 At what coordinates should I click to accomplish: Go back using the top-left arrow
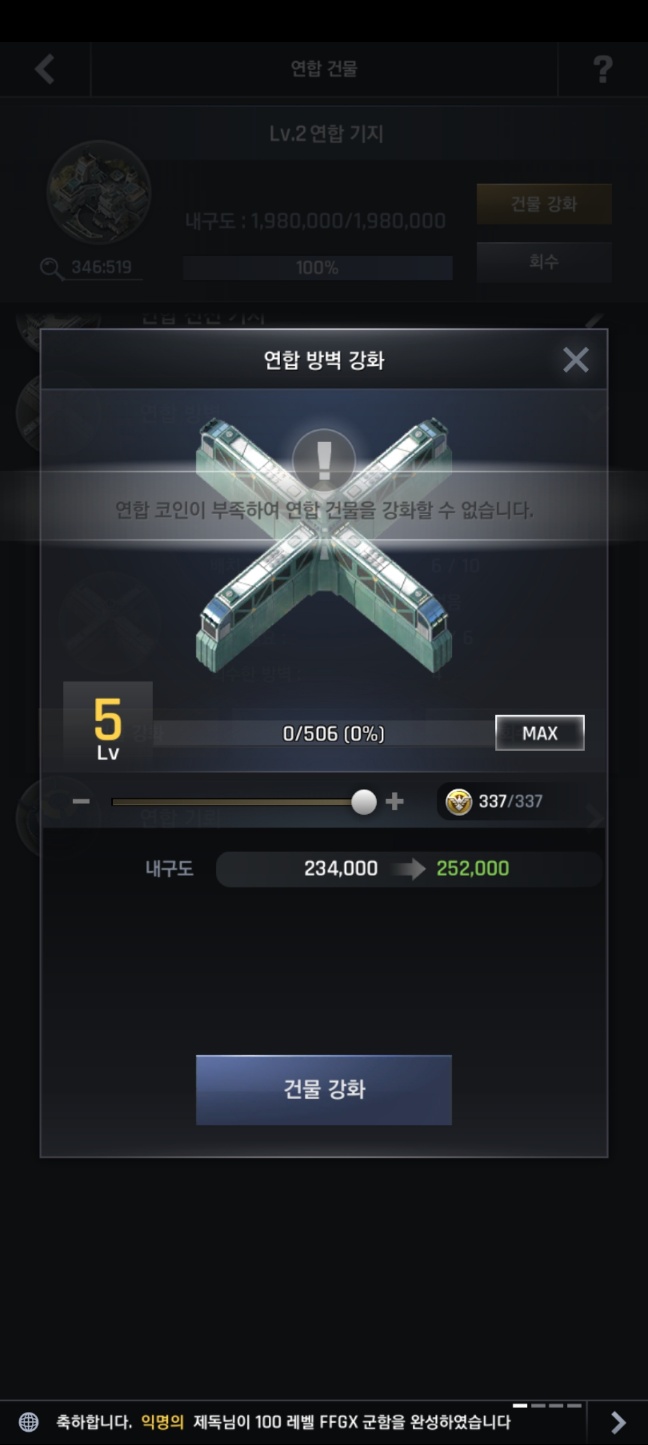pyautogui.click(x=44, y=69)
